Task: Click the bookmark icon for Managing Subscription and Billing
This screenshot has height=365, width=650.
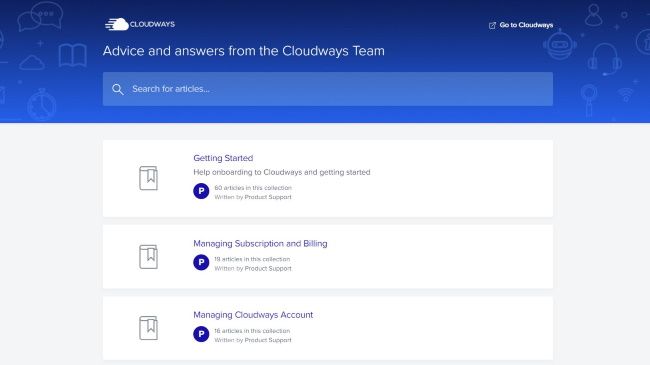Action: click(x=148, y=257)
